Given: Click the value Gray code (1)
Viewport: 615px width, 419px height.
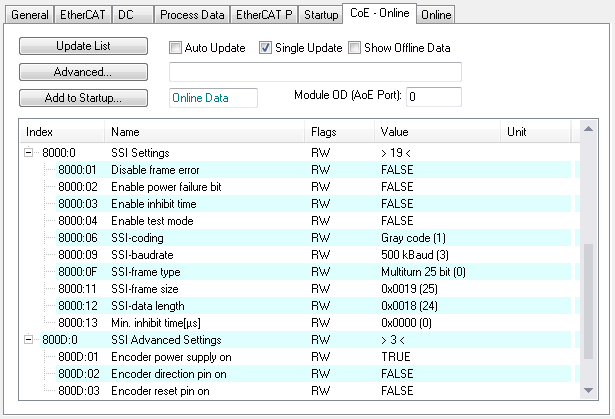Looking at the screenshot, I should 413,238.
